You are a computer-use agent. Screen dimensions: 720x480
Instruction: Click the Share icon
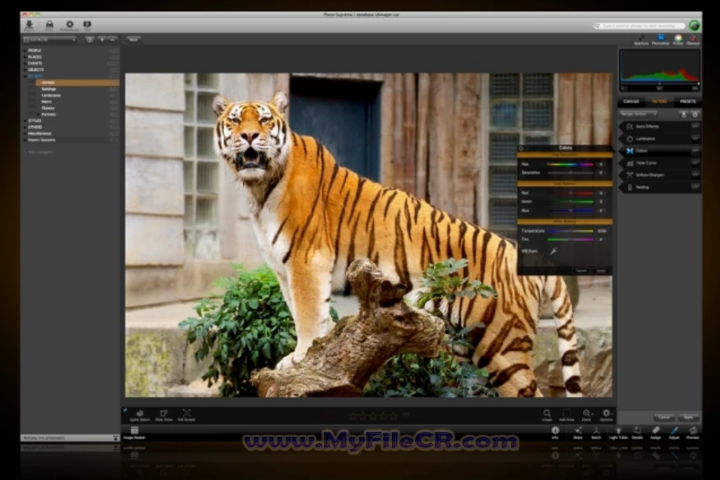pyautogui.click(x=578, y=430)
